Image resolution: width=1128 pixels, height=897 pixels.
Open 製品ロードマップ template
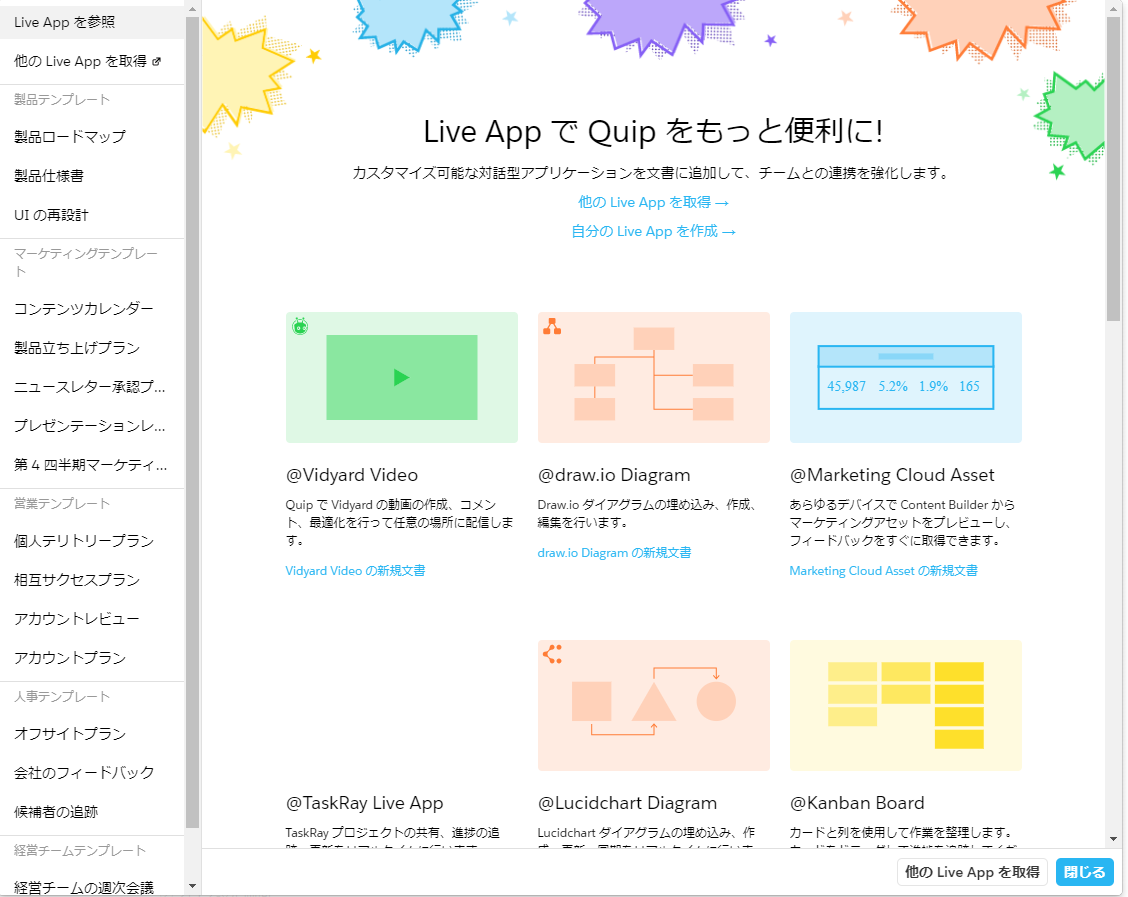[70, 137]
